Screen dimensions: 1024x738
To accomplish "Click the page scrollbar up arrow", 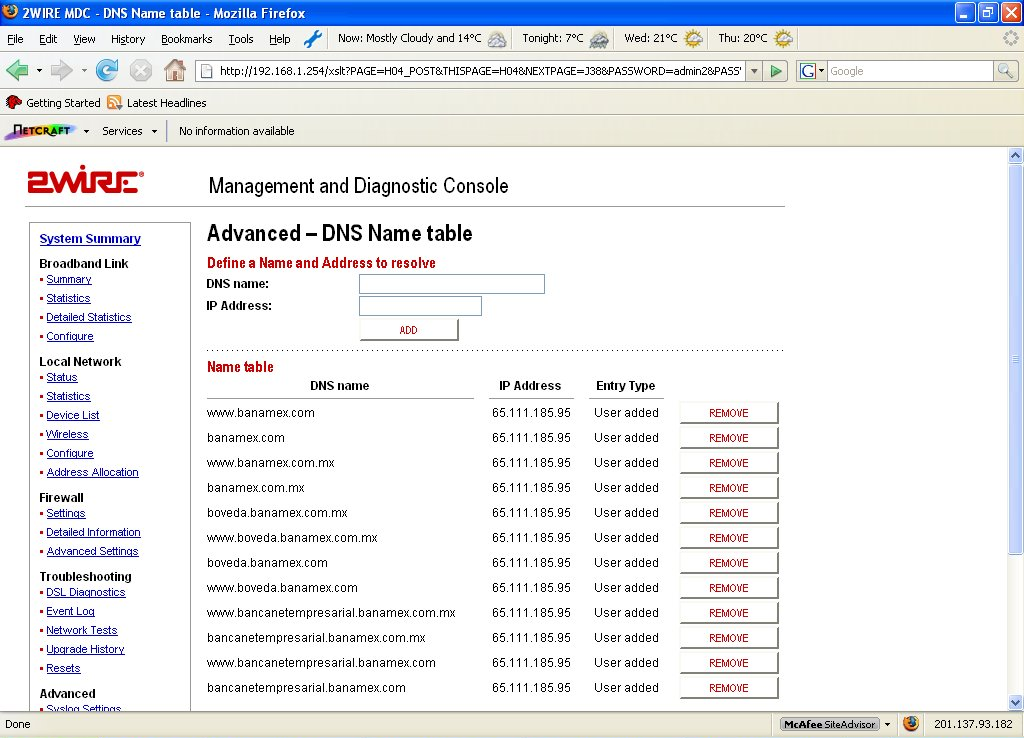I will tap(1015, 155).
